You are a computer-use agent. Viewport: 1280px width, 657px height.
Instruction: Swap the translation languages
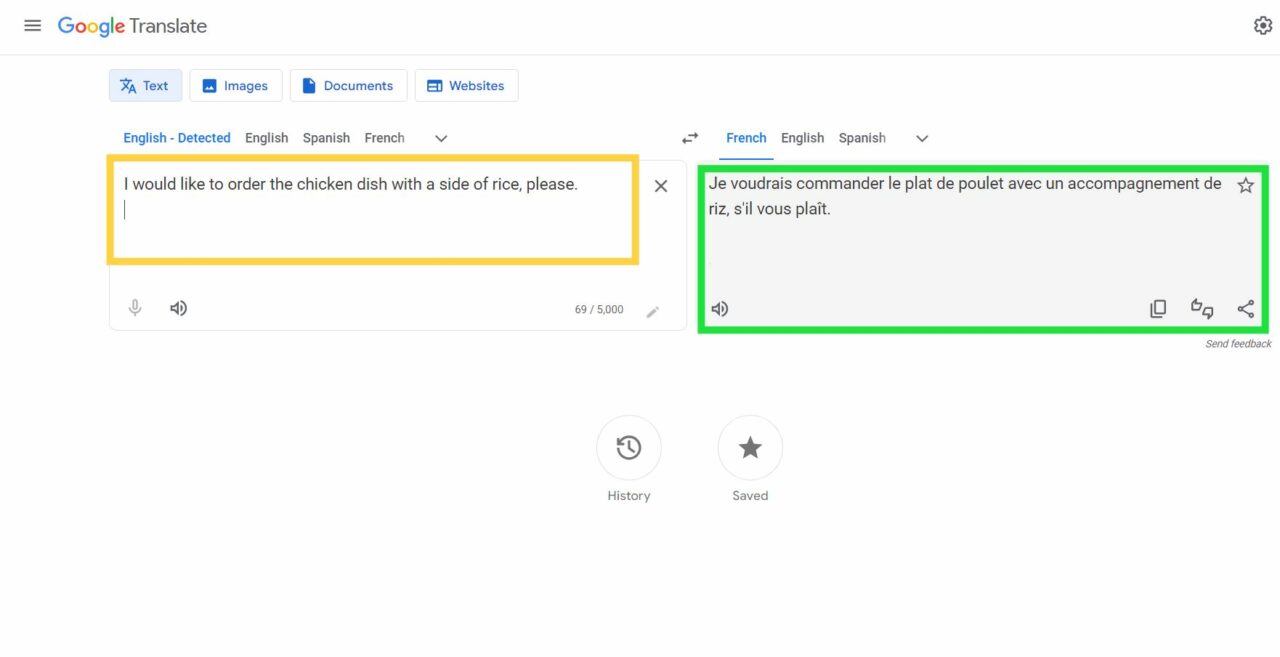689,137
